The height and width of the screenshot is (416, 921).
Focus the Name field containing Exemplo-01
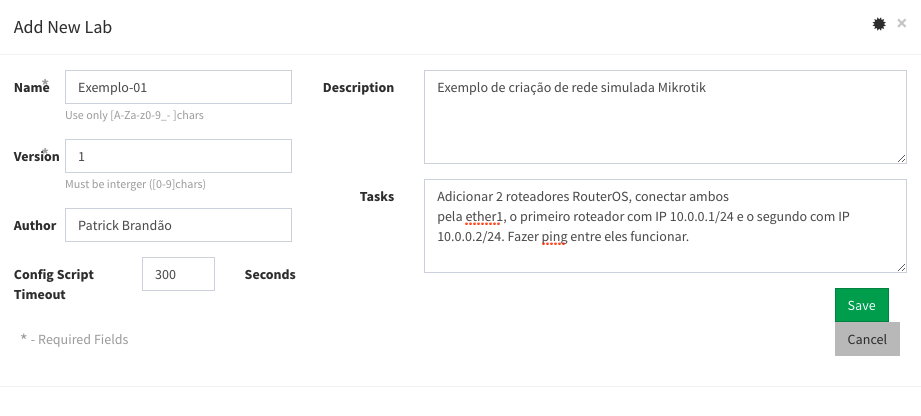[178, 87]
